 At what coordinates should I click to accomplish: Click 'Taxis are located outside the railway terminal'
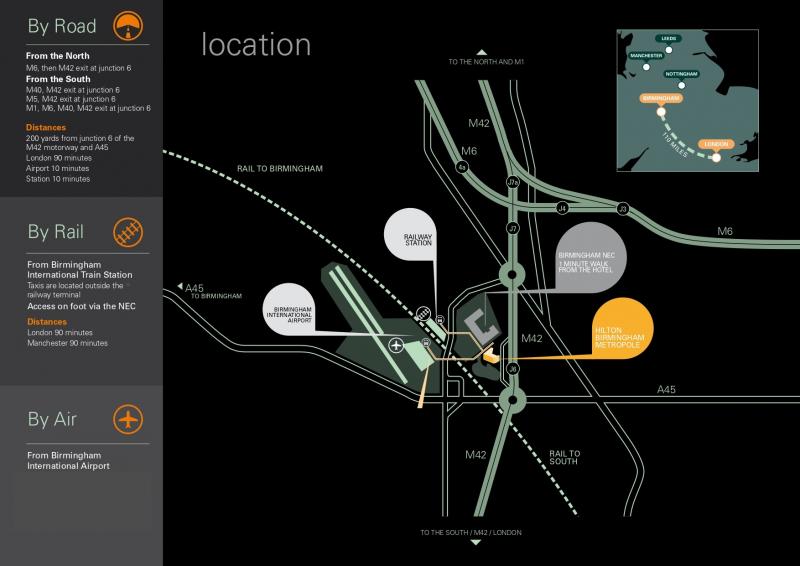pos(76,290)
